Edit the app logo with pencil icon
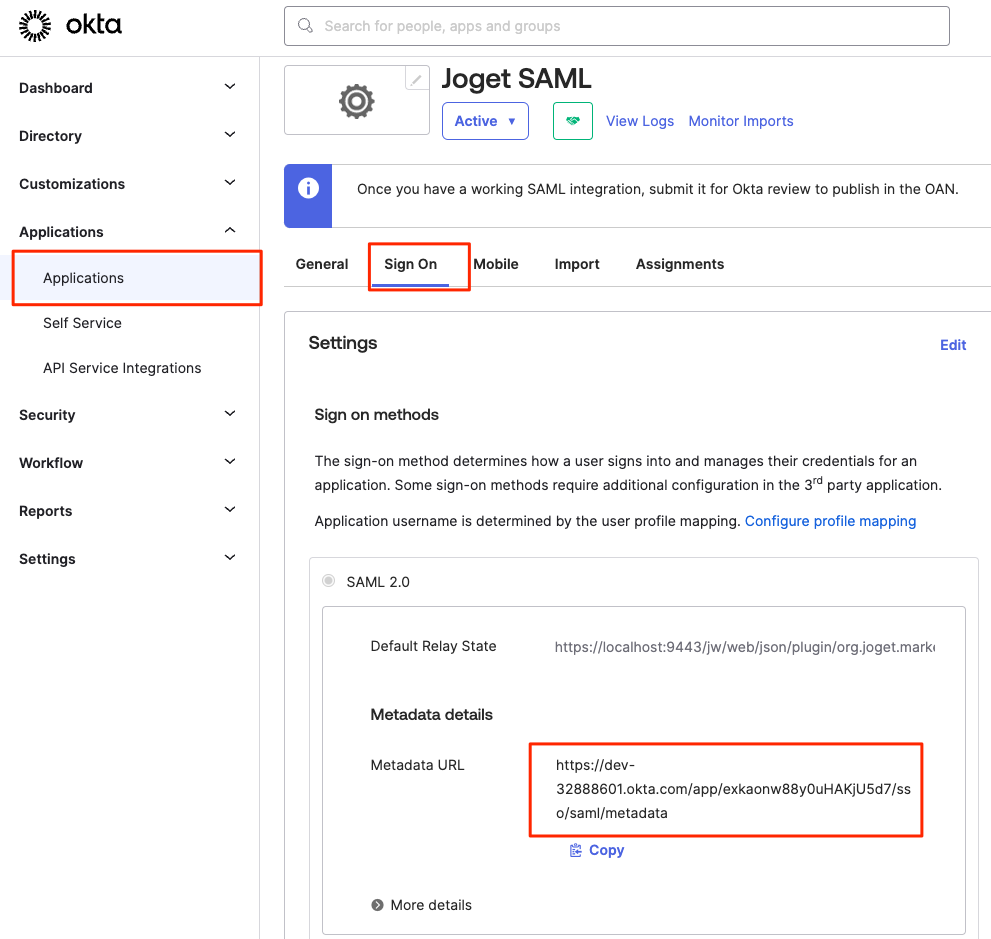This screenshot has height=939, width=991. (416, 80)
